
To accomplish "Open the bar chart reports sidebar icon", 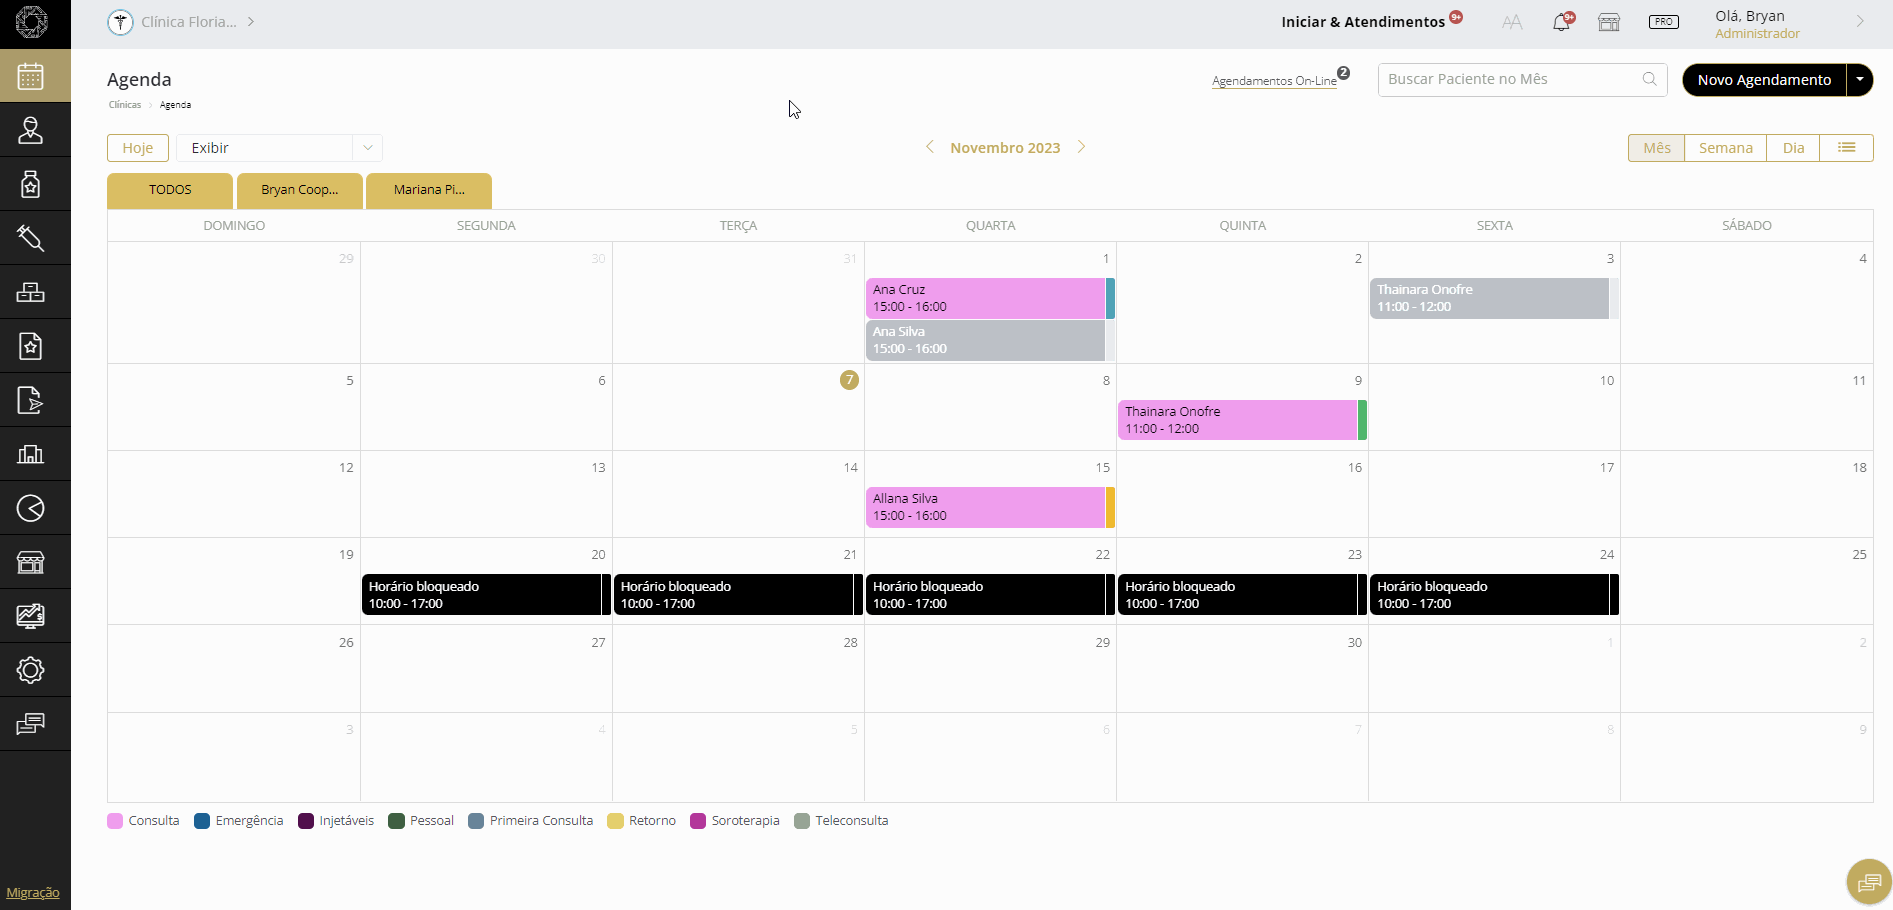I will [31, 454].
